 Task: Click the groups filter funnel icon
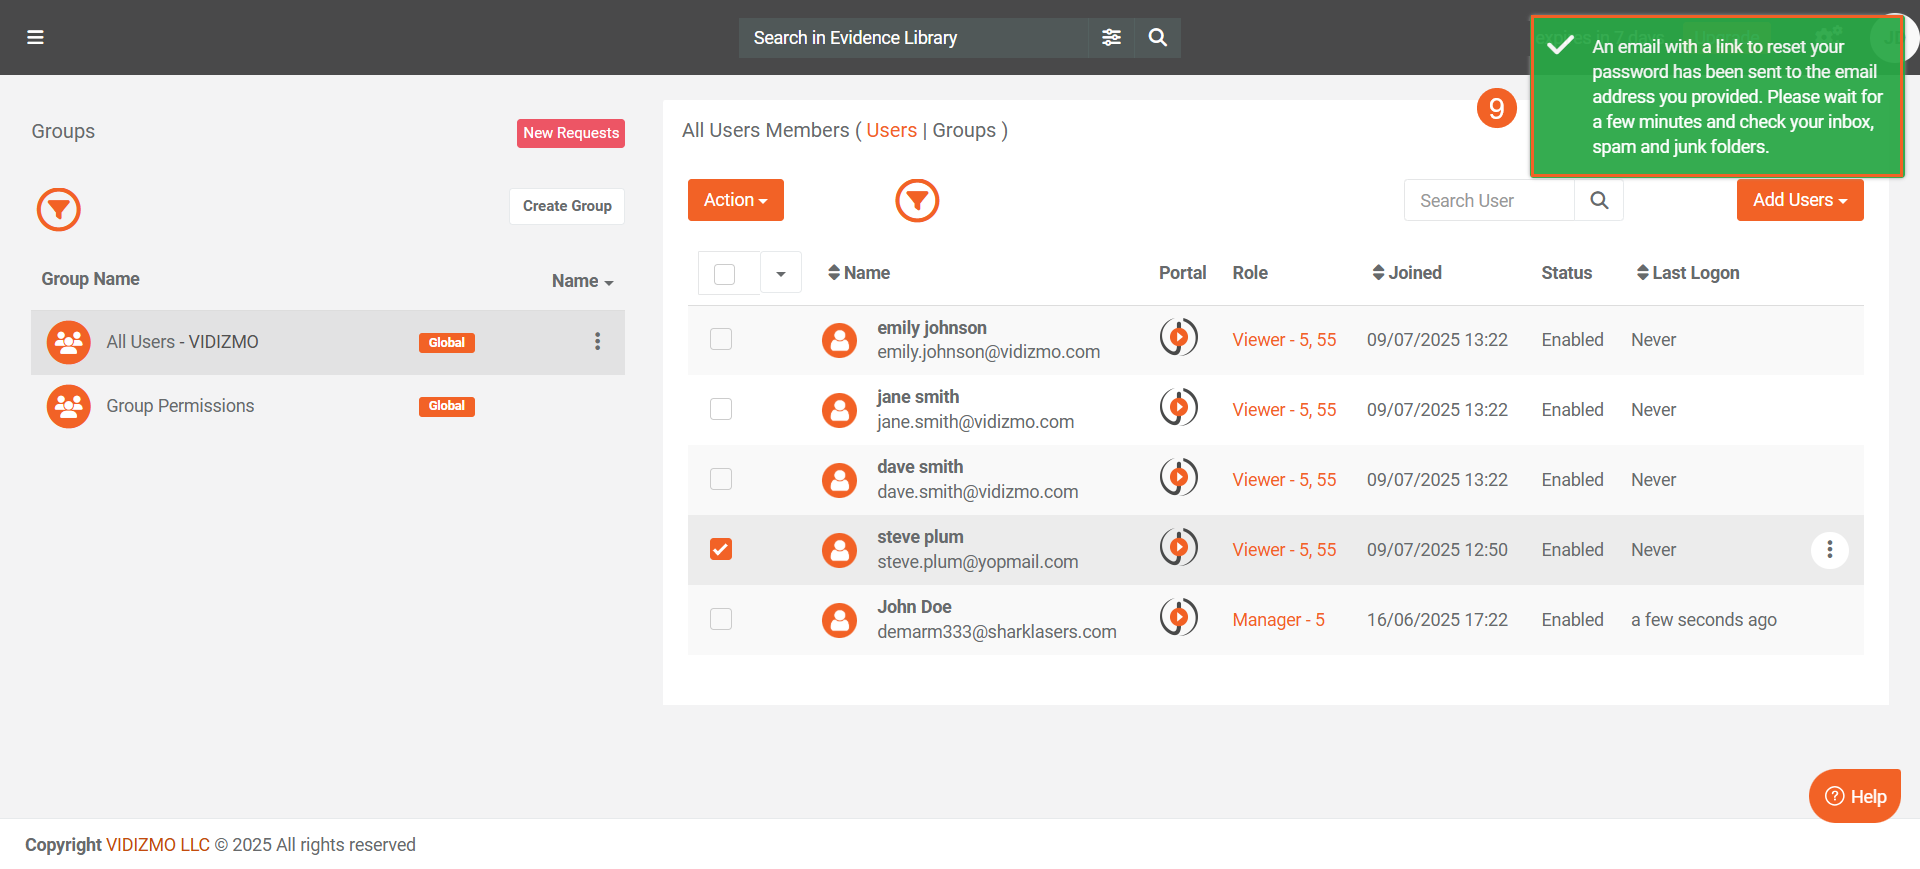[x=59, y=209]
